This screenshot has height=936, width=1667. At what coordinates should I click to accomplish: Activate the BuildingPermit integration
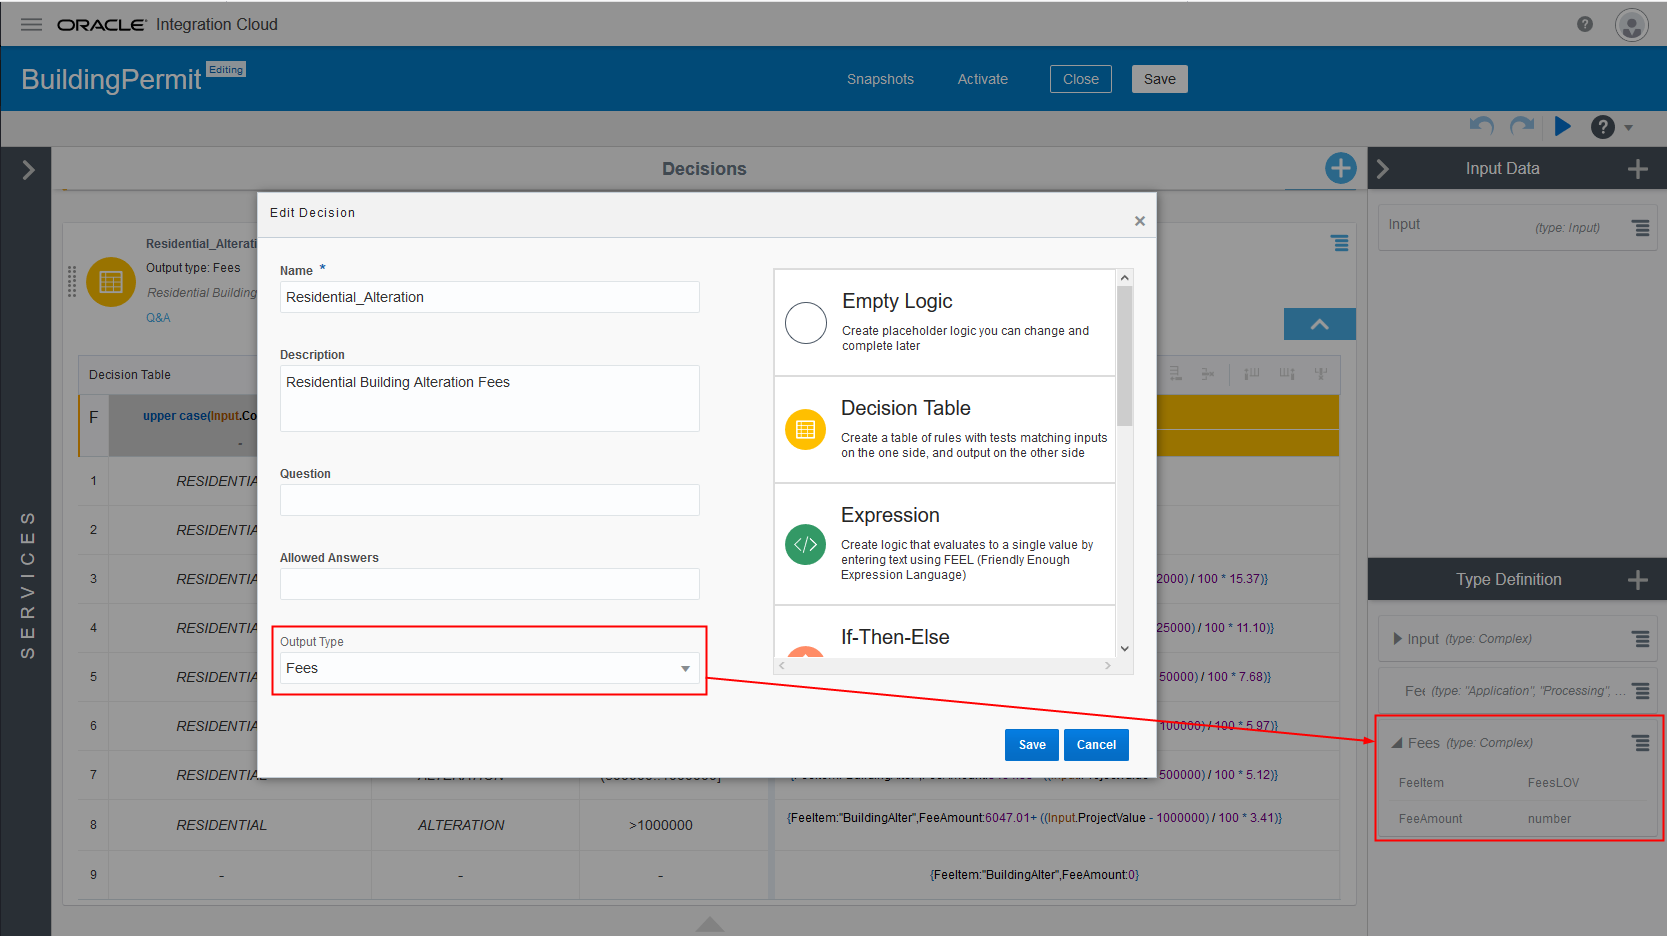(x=982, y=78)
